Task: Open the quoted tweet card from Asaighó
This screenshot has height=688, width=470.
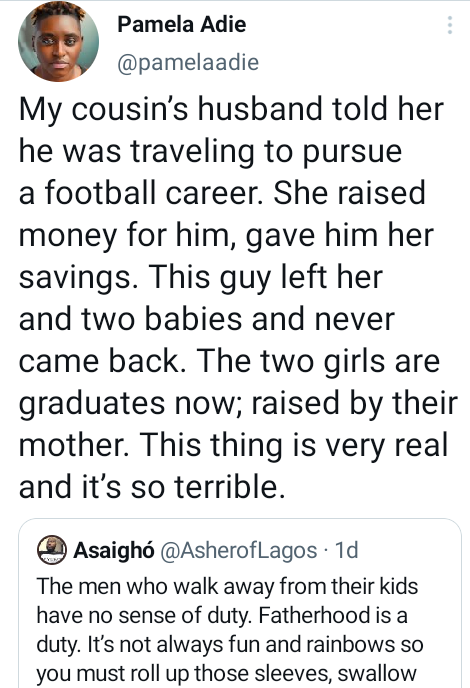Action: (x=240, y=603)
